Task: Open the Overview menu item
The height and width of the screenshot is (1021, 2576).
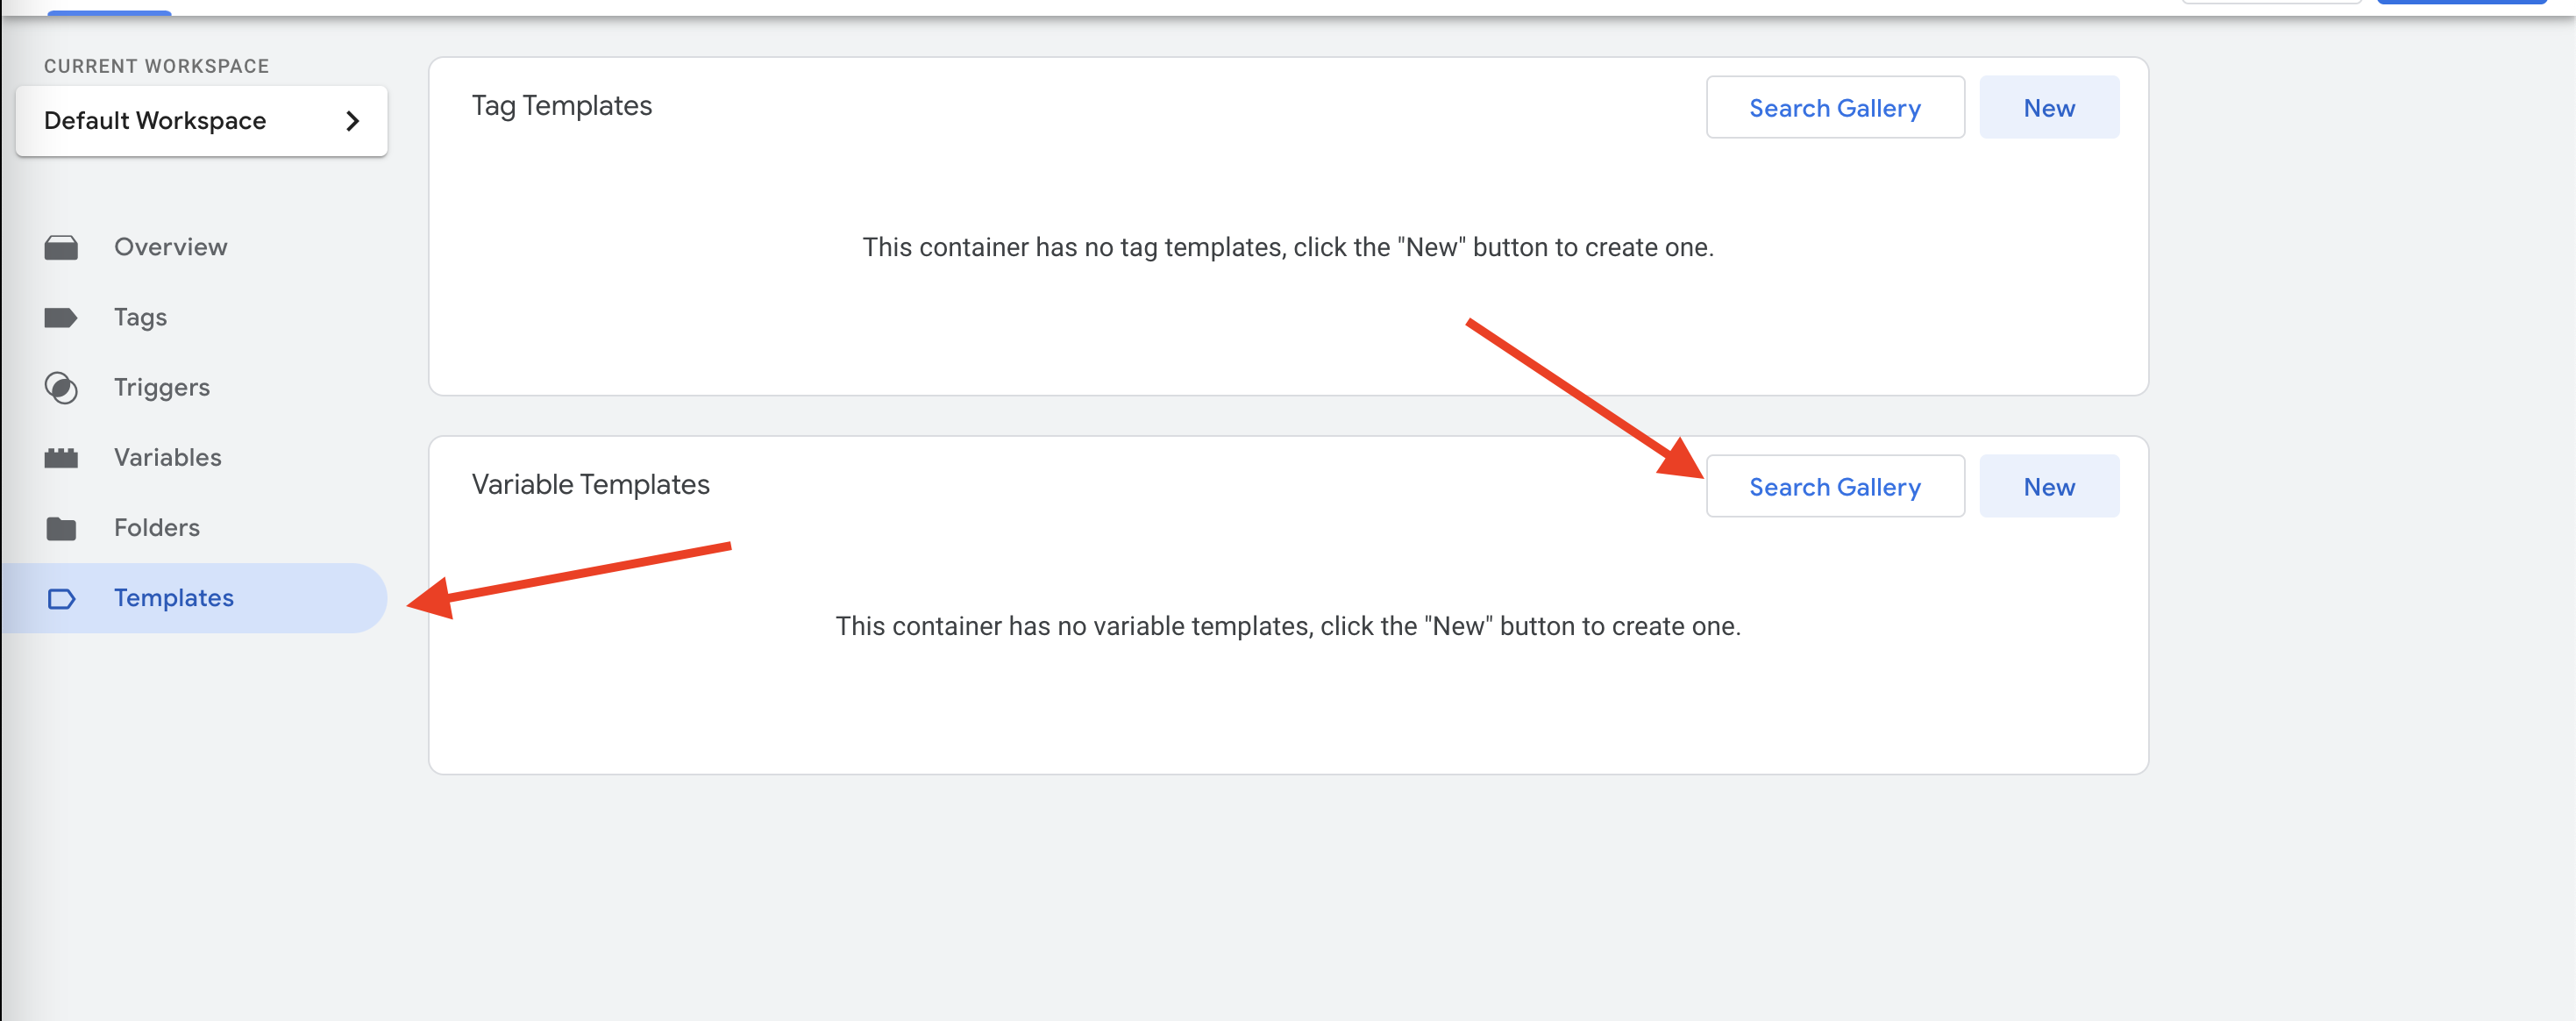Action: click(170, 247)
